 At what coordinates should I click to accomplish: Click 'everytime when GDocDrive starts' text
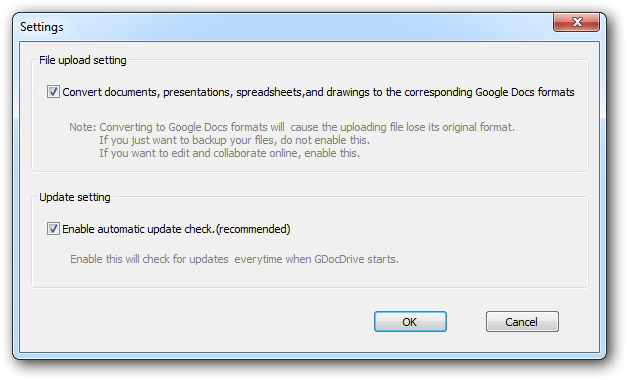[x=316, y=259]
